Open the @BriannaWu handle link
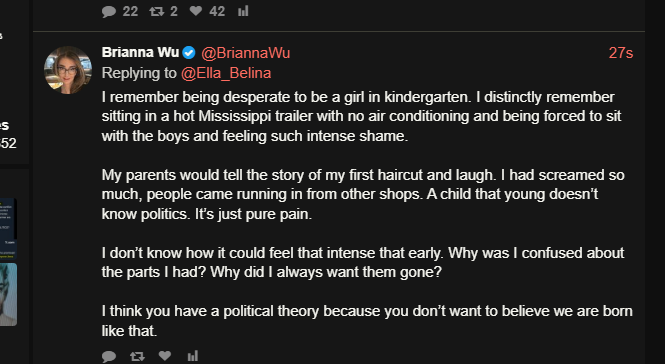Viewport: 665px width, 364px height. point(246,53)
